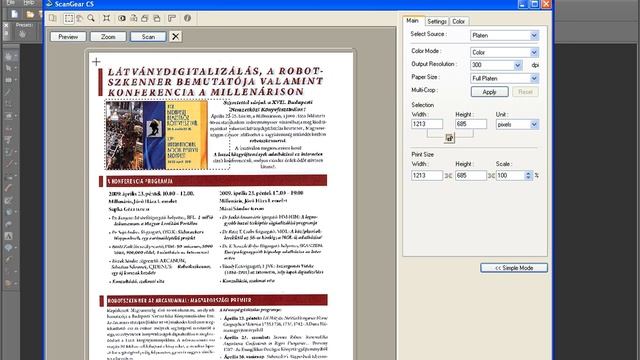Open the information icon in ScanGear toolbar
The height and width of the screenshot is (360, 640).
187,18
